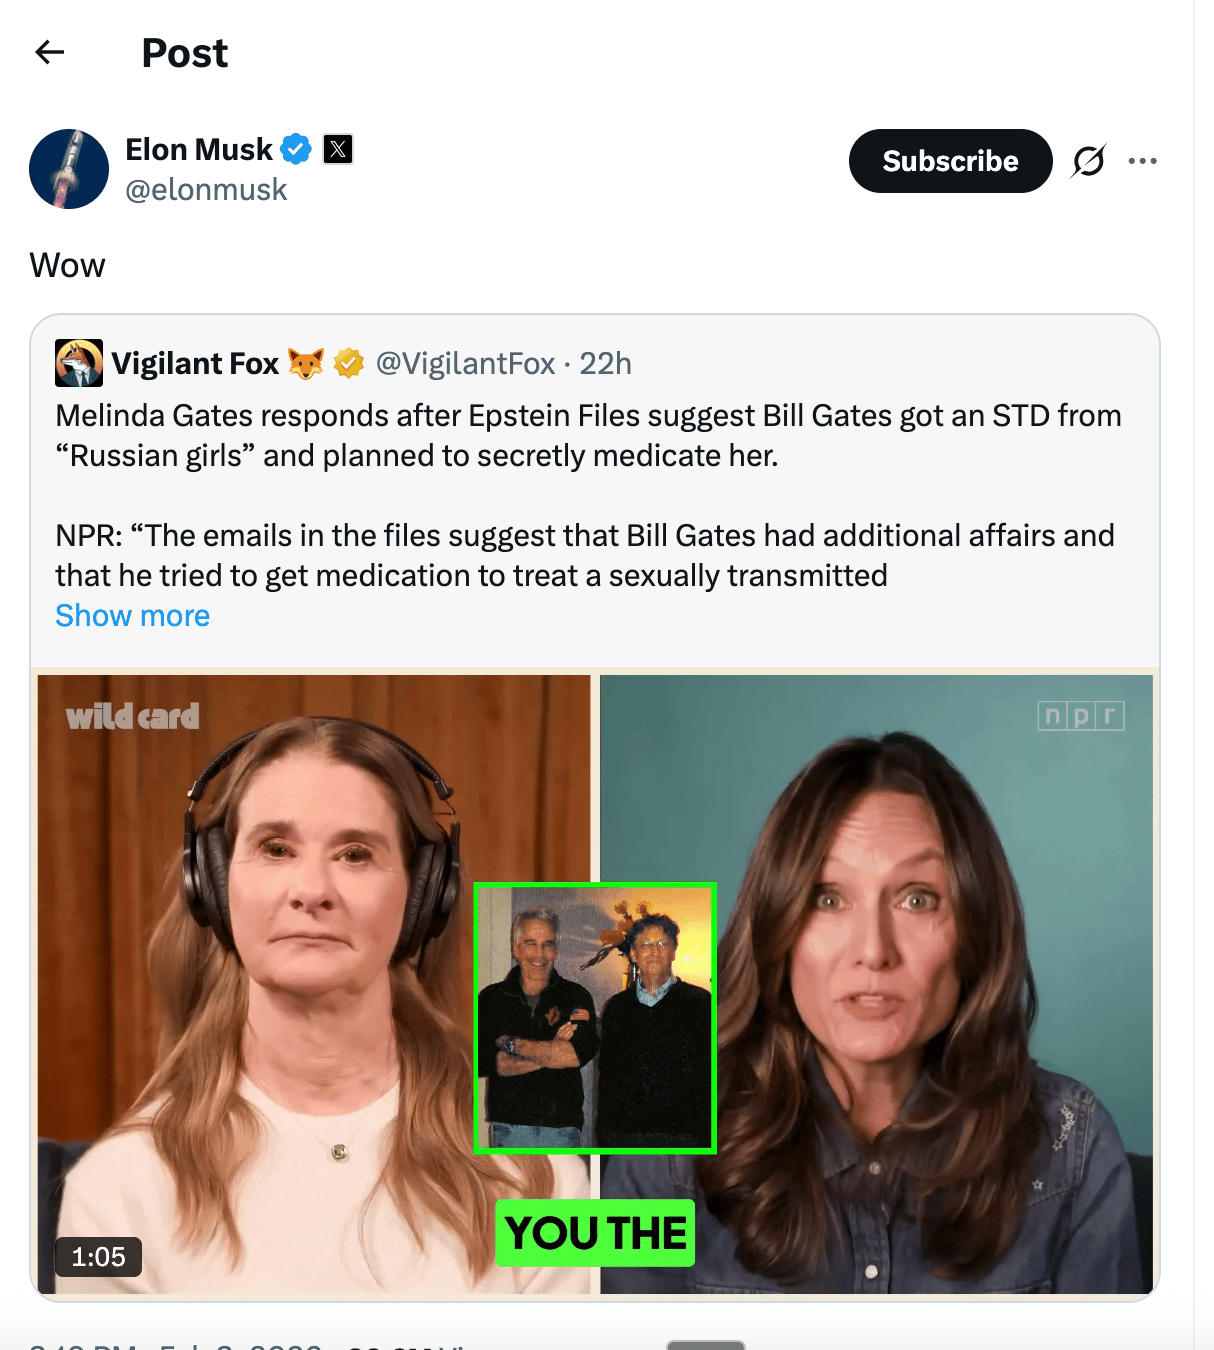Click the fox emoji after Vigilant Fox
The width and height of the screenshot is (1214, 1350).
306,363
